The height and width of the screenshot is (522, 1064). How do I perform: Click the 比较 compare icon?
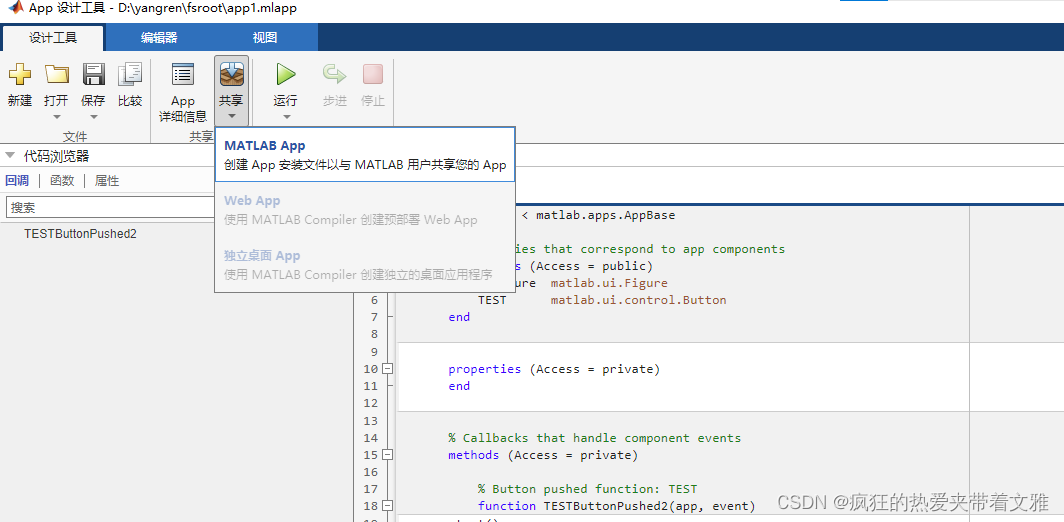(130, 75)
